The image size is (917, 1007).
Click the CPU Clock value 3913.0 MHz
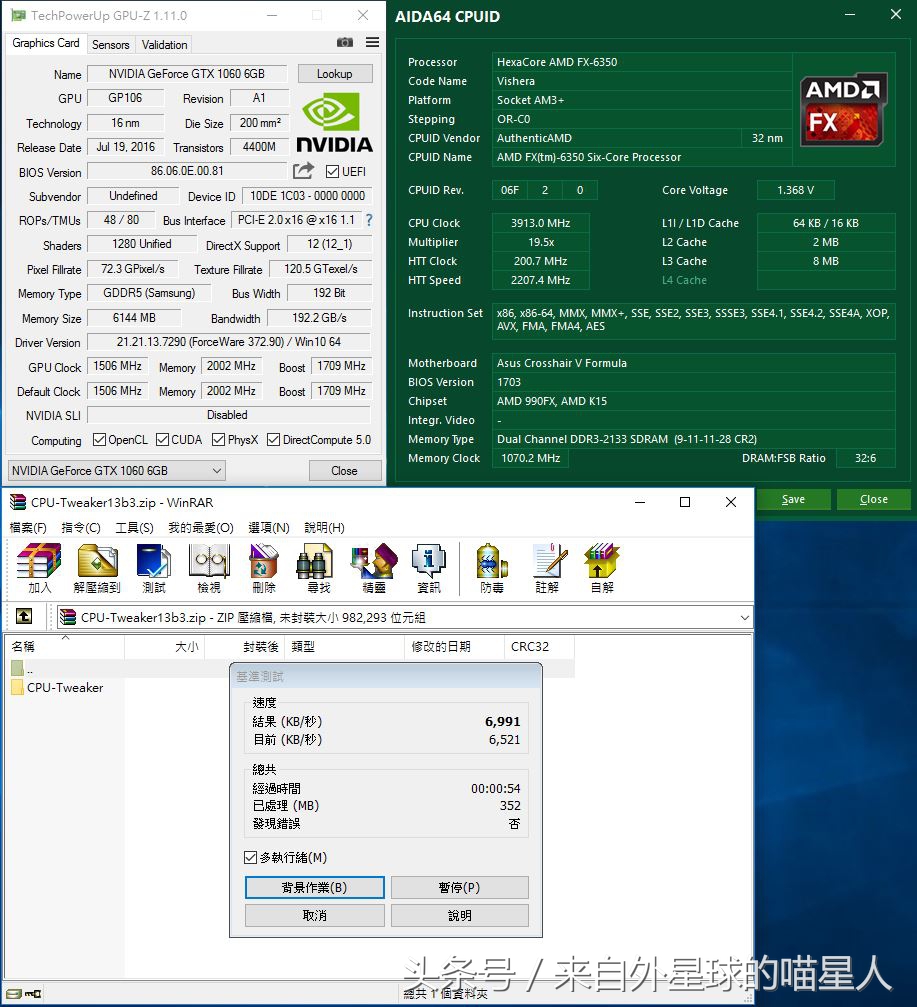click(541, 223)
